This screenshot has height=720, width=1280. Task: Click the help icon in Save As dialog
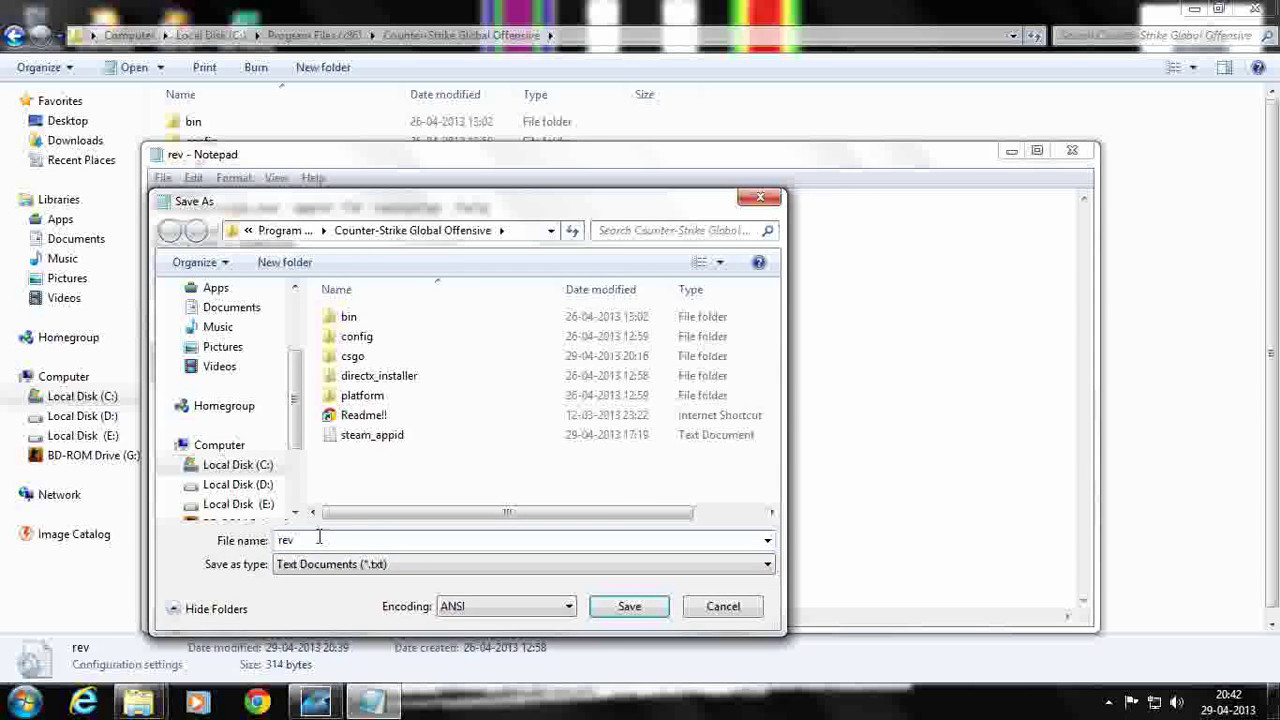pos(759,262)
